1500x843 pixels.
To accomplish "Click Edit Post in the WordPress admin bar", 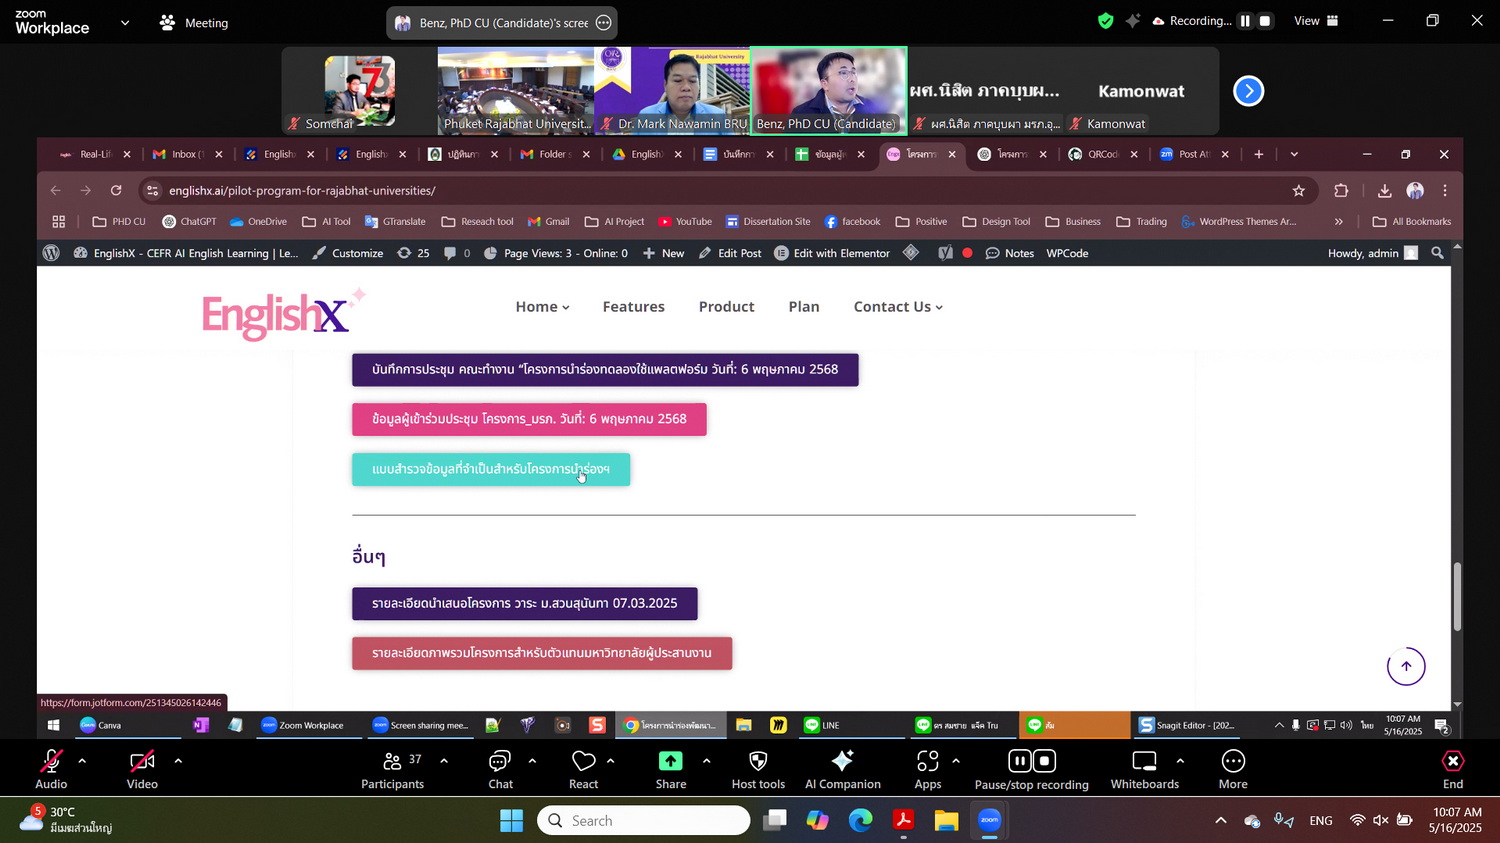I will coord(730,253).
